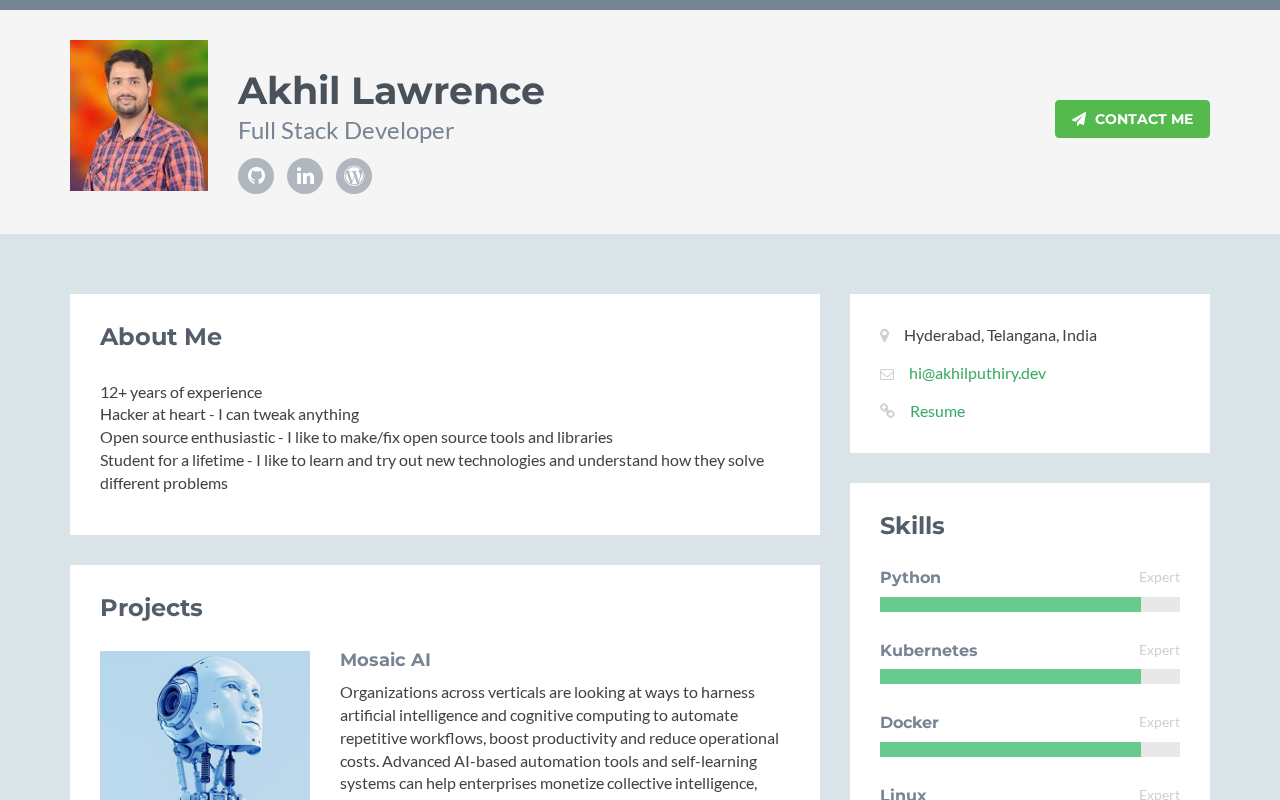This screenshot has height=800, width=1280.
Task: Click the Akhil Lawrence name heading
Action: 391,90
